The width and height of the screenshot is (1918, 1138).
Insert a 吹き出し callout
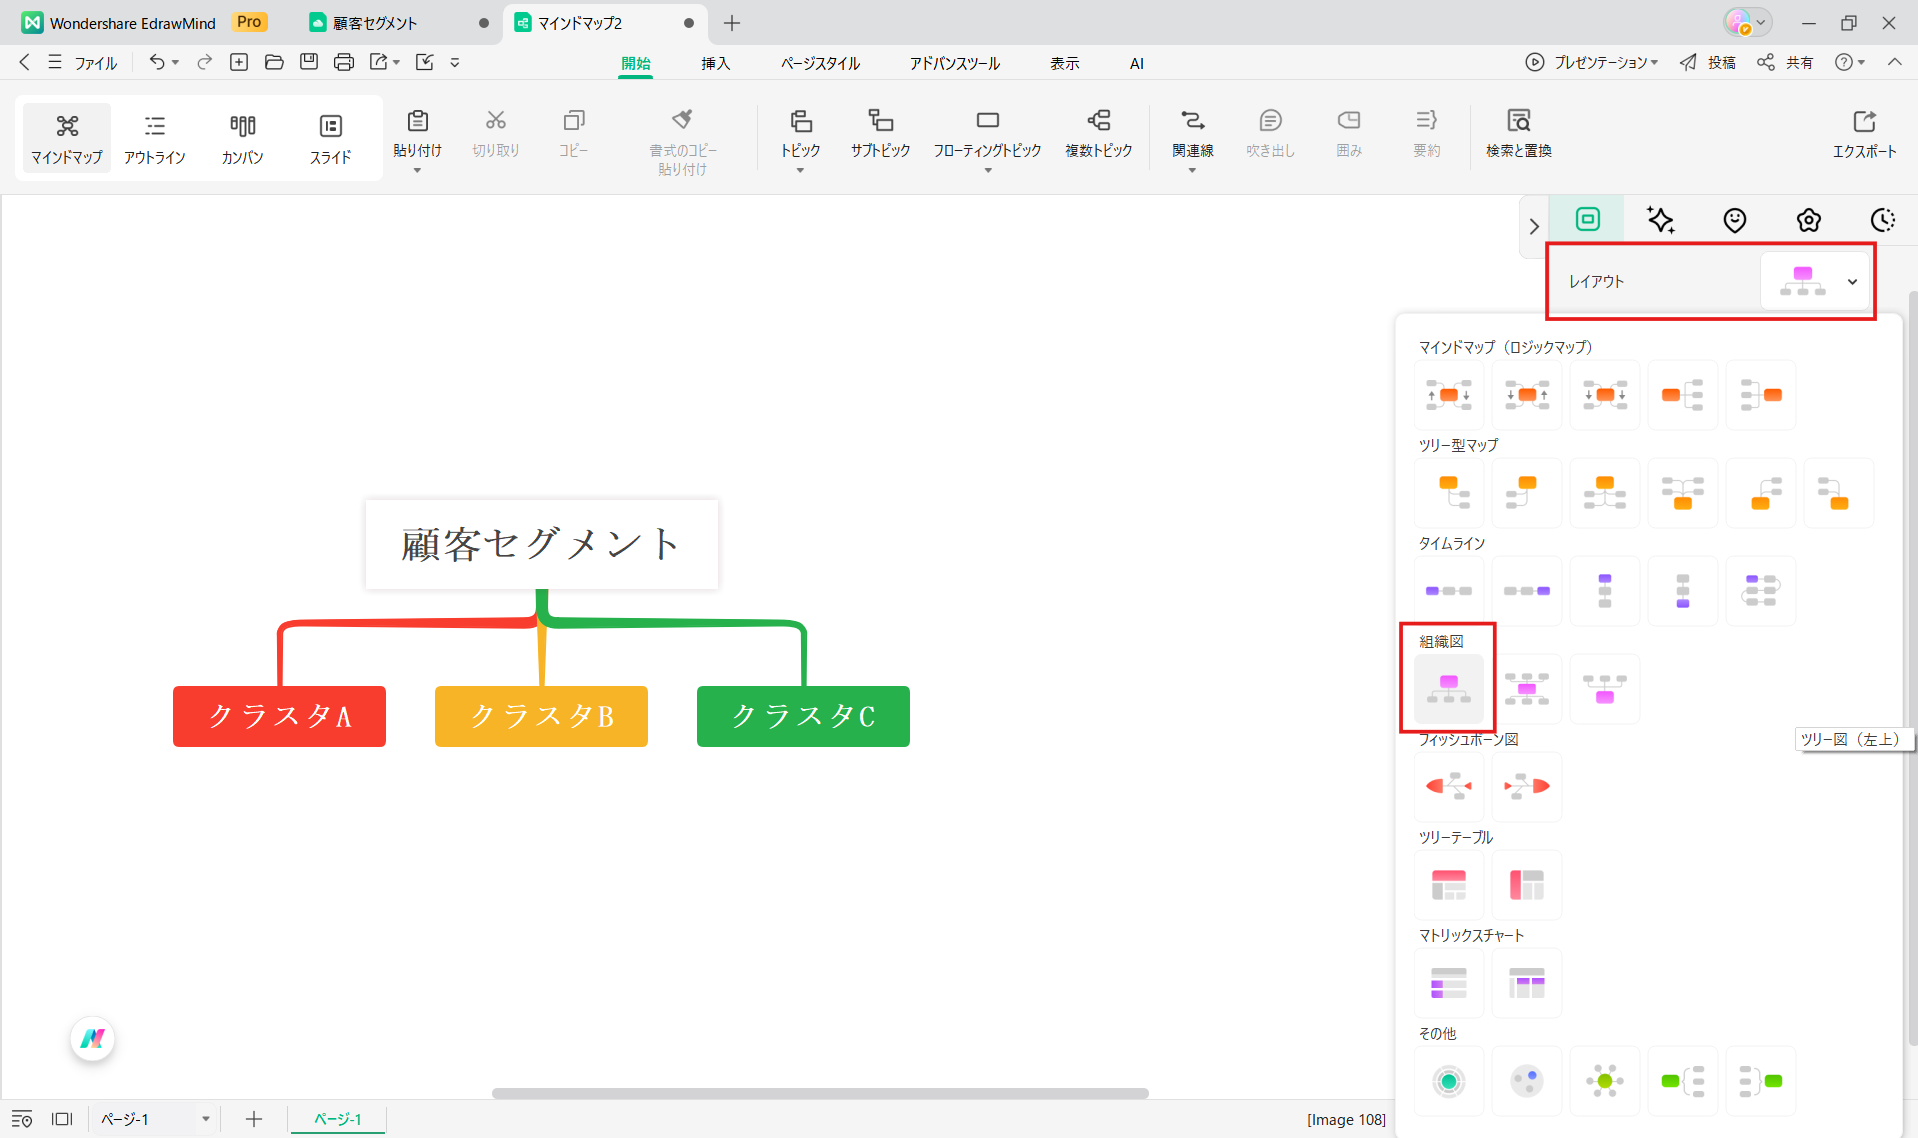pyautogui.click(x=1269, y=133)
